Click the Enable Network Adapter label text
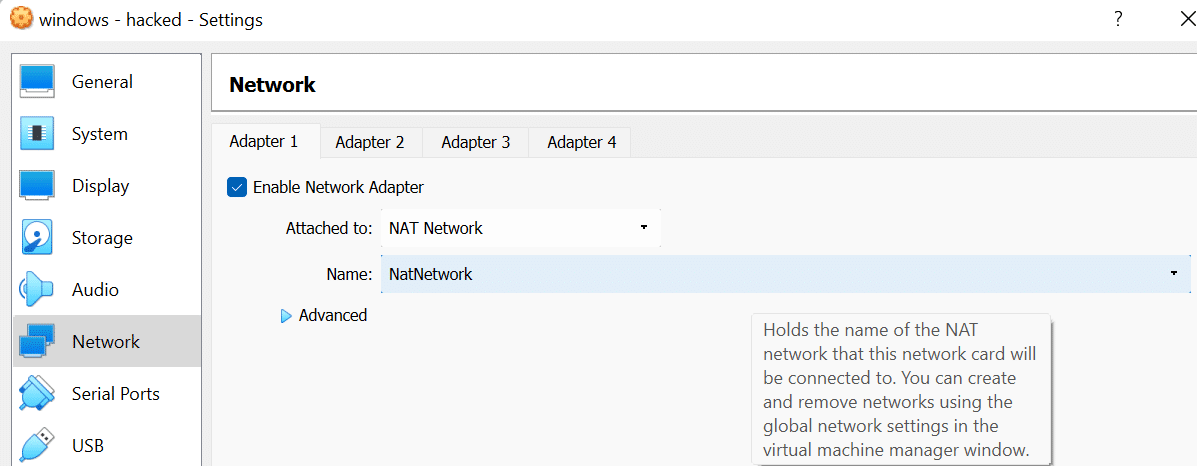The width and height of the screenshot is (1197, 466). tap(338, 187)
